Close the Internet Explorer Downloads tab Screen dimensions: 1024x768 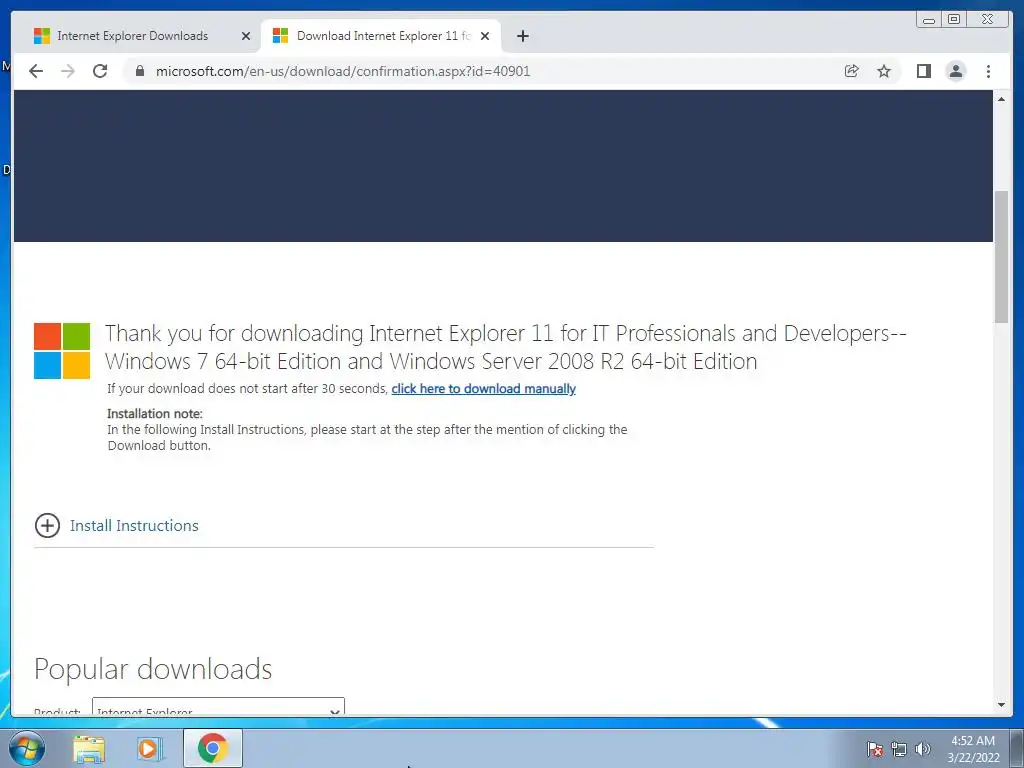coord(246,36)
